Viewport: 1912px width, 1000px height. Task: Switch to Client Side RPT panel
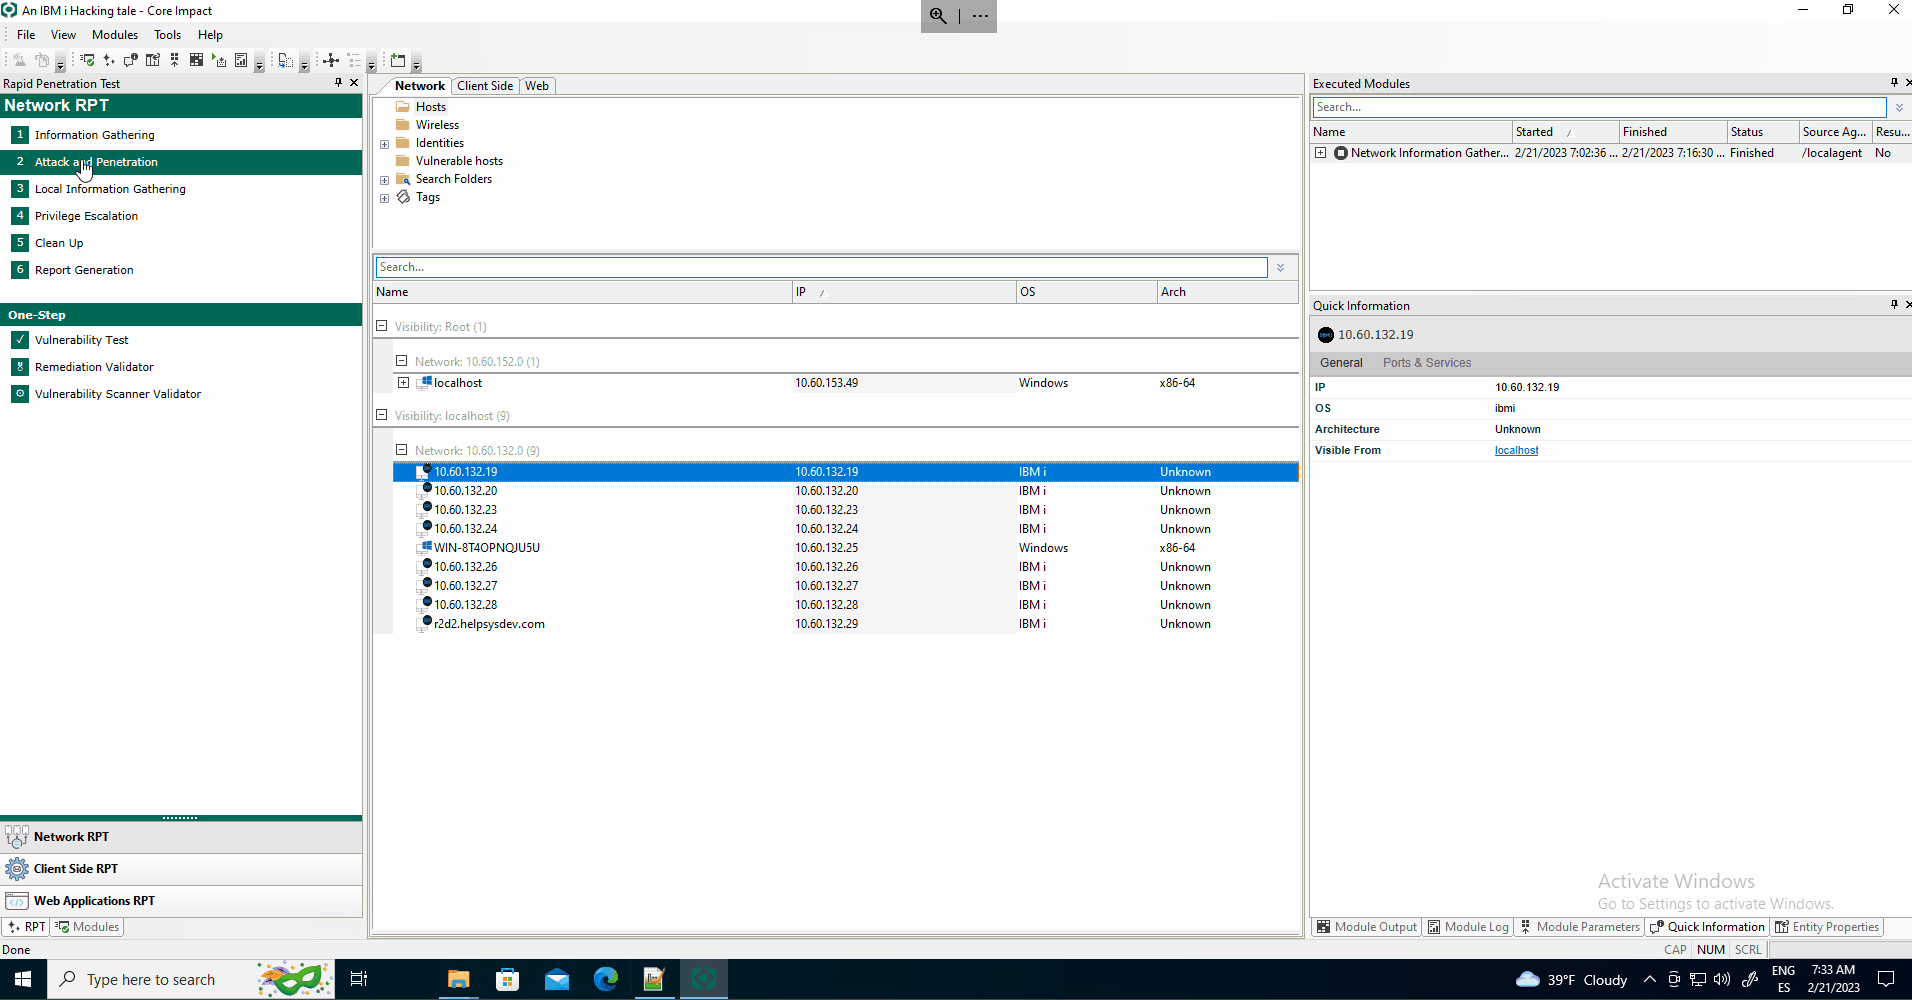click(181, 869)
